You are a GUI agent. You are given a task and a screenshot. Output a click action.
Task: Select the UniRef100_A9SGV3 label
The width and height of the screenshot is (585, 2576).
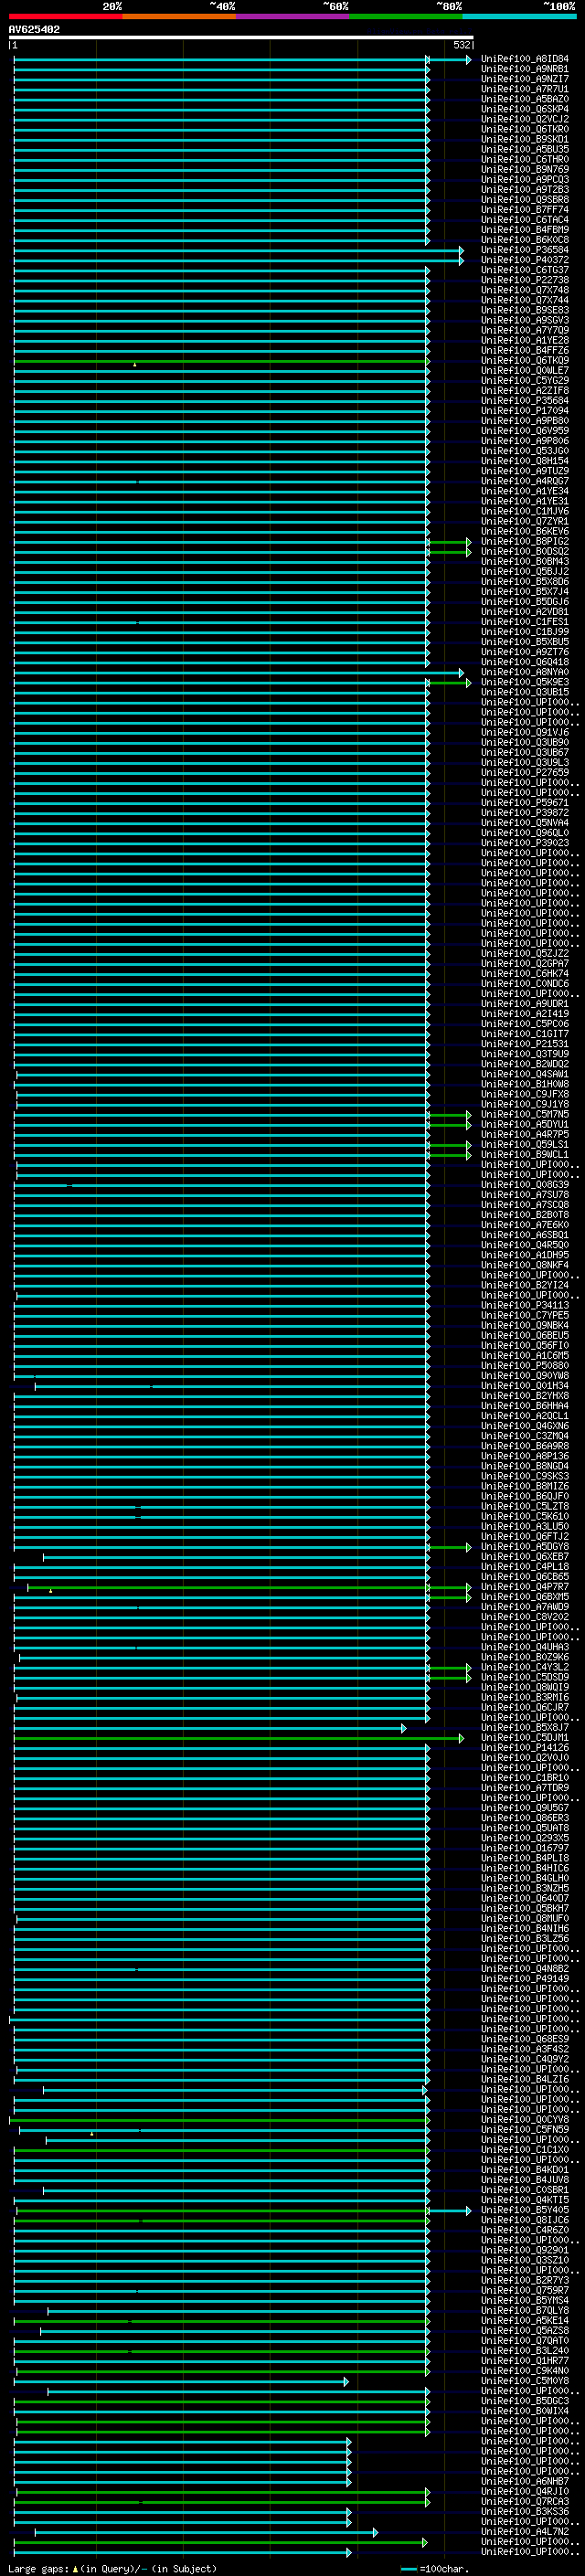[524, 320]
